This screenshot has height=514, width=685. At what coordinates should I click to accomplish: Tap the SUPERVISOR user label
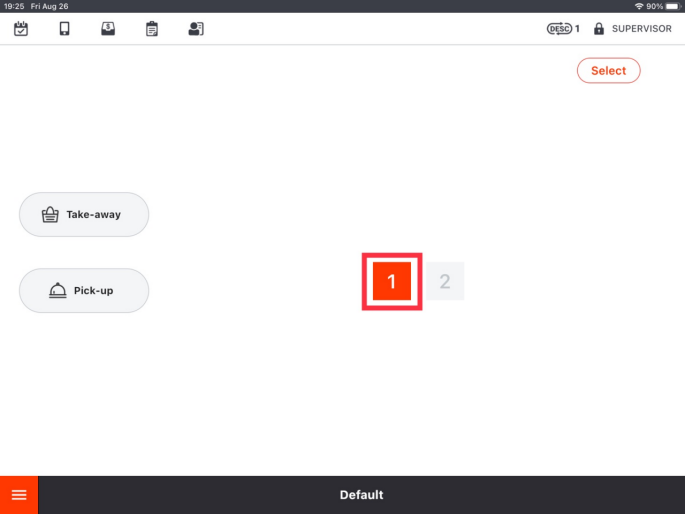tap(641, 29)
